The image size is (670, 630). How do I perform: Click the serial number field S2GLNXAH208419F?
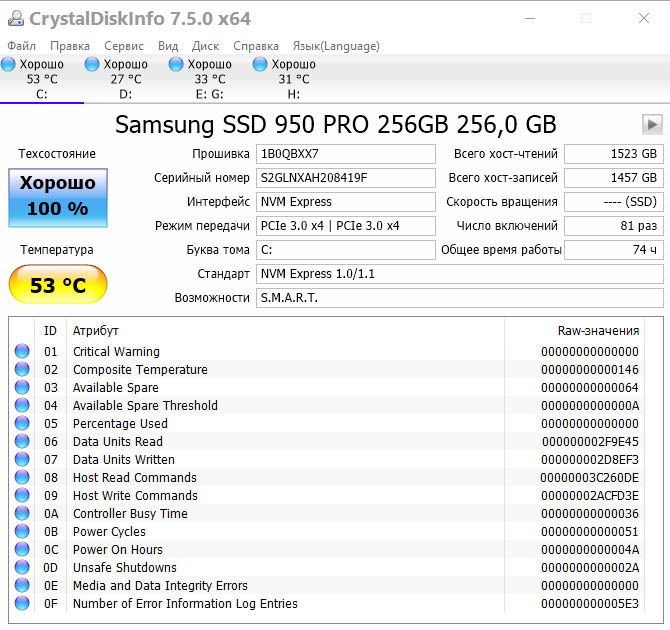346,178
